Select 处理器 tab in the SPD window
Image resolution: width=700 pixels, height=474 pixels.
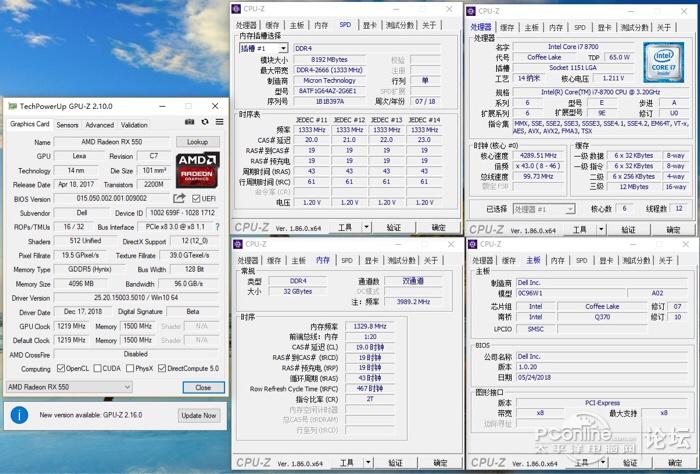[x=246, y=25]
